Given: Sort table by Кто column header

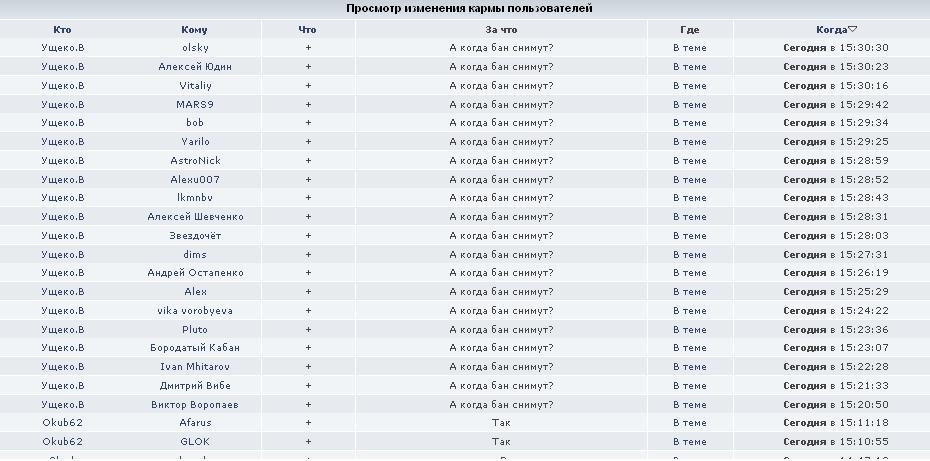Looking at the screenshot, I should tap(62, 30).
